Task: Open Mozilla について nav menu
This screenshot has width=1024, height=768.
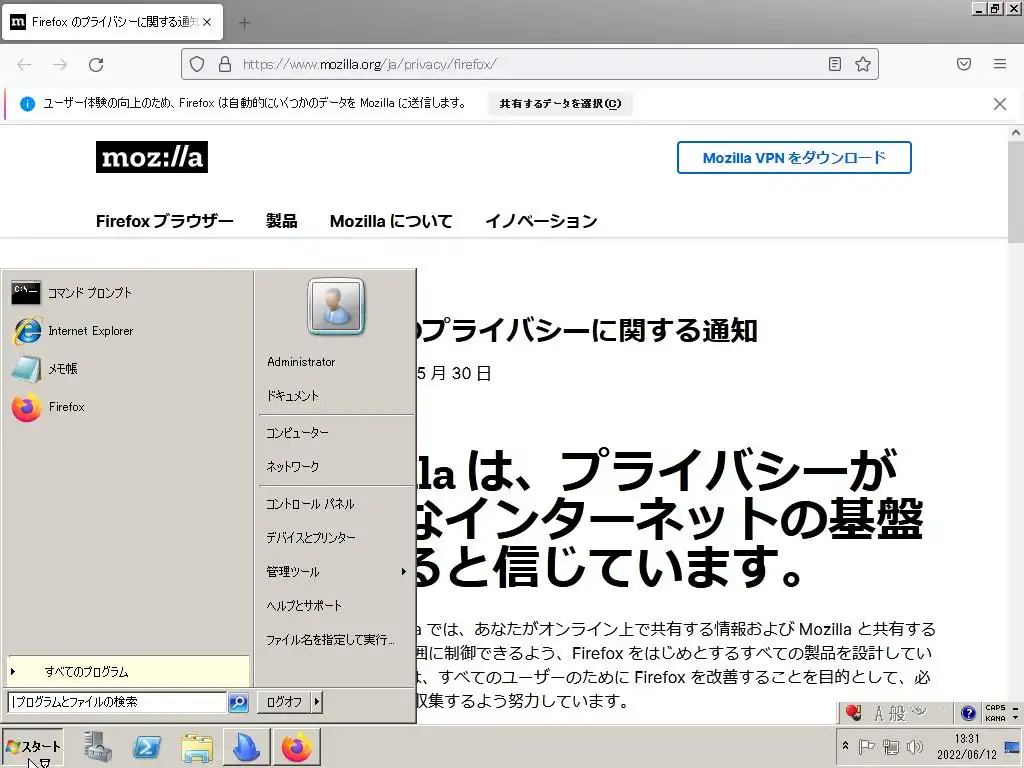Action: coord(391,221)
